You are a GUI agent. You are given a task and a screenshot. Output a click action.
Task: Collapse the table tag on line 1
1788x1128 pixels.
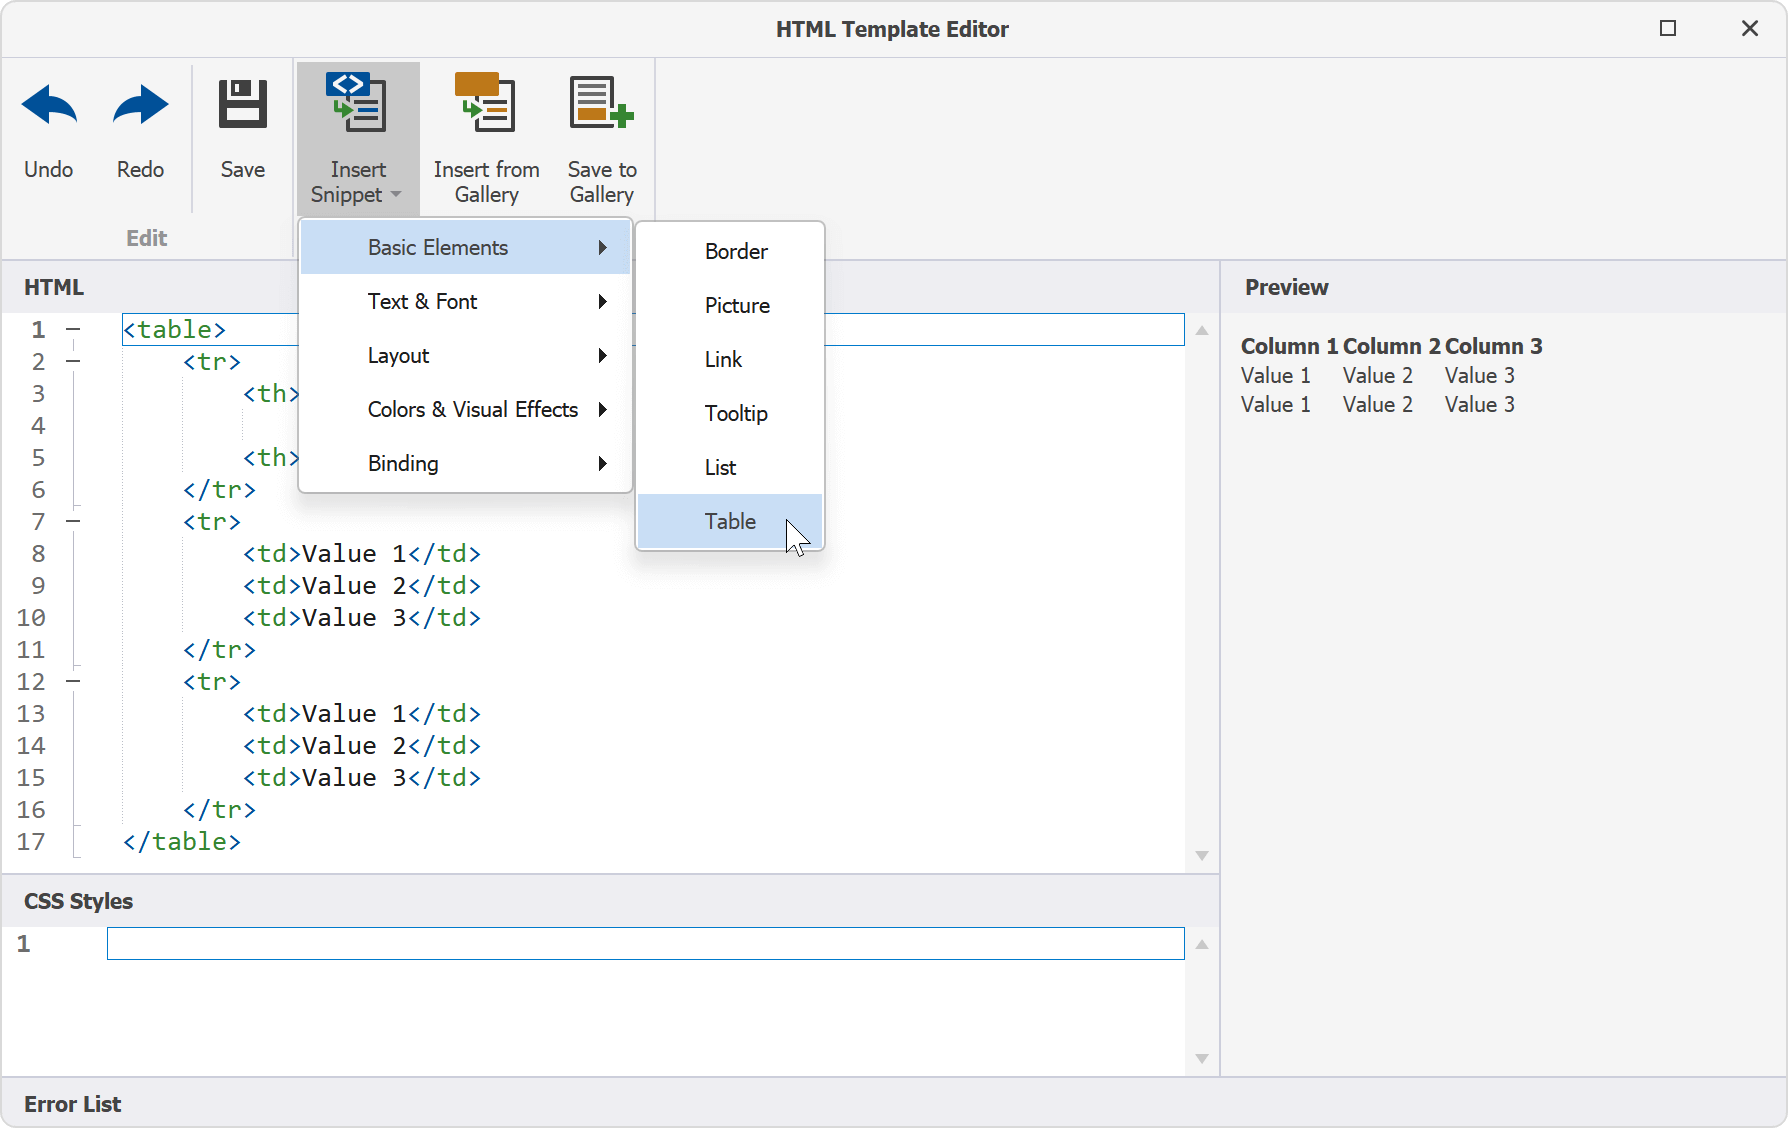[x=73, y=329]
